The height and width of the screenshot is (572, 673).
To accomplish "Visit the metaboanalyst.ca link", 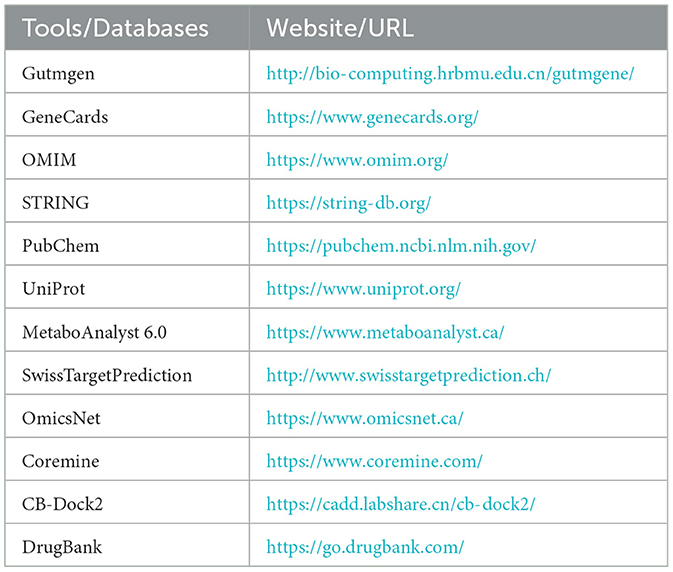I will pyautogui.click(x=385, y=332).
